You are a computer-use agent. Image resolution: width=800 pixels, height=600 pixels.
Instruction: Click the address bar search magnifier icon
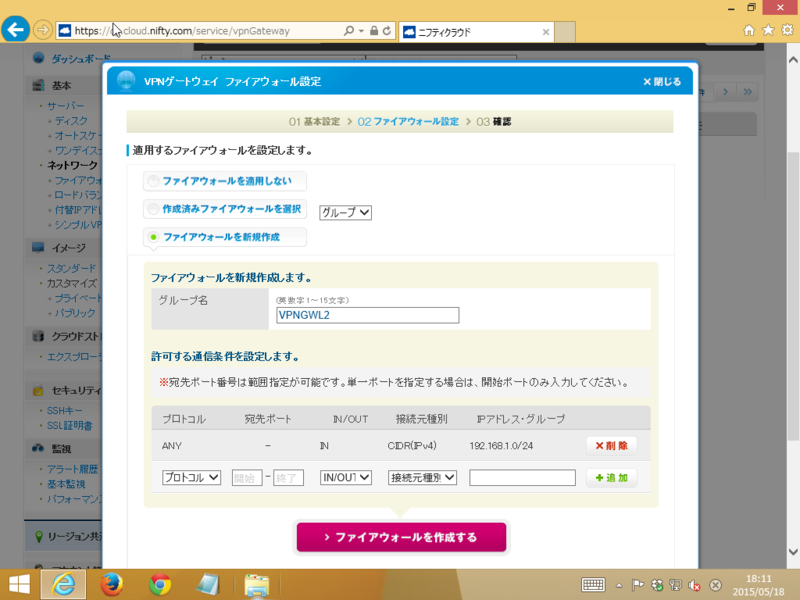tap(348, 31)
